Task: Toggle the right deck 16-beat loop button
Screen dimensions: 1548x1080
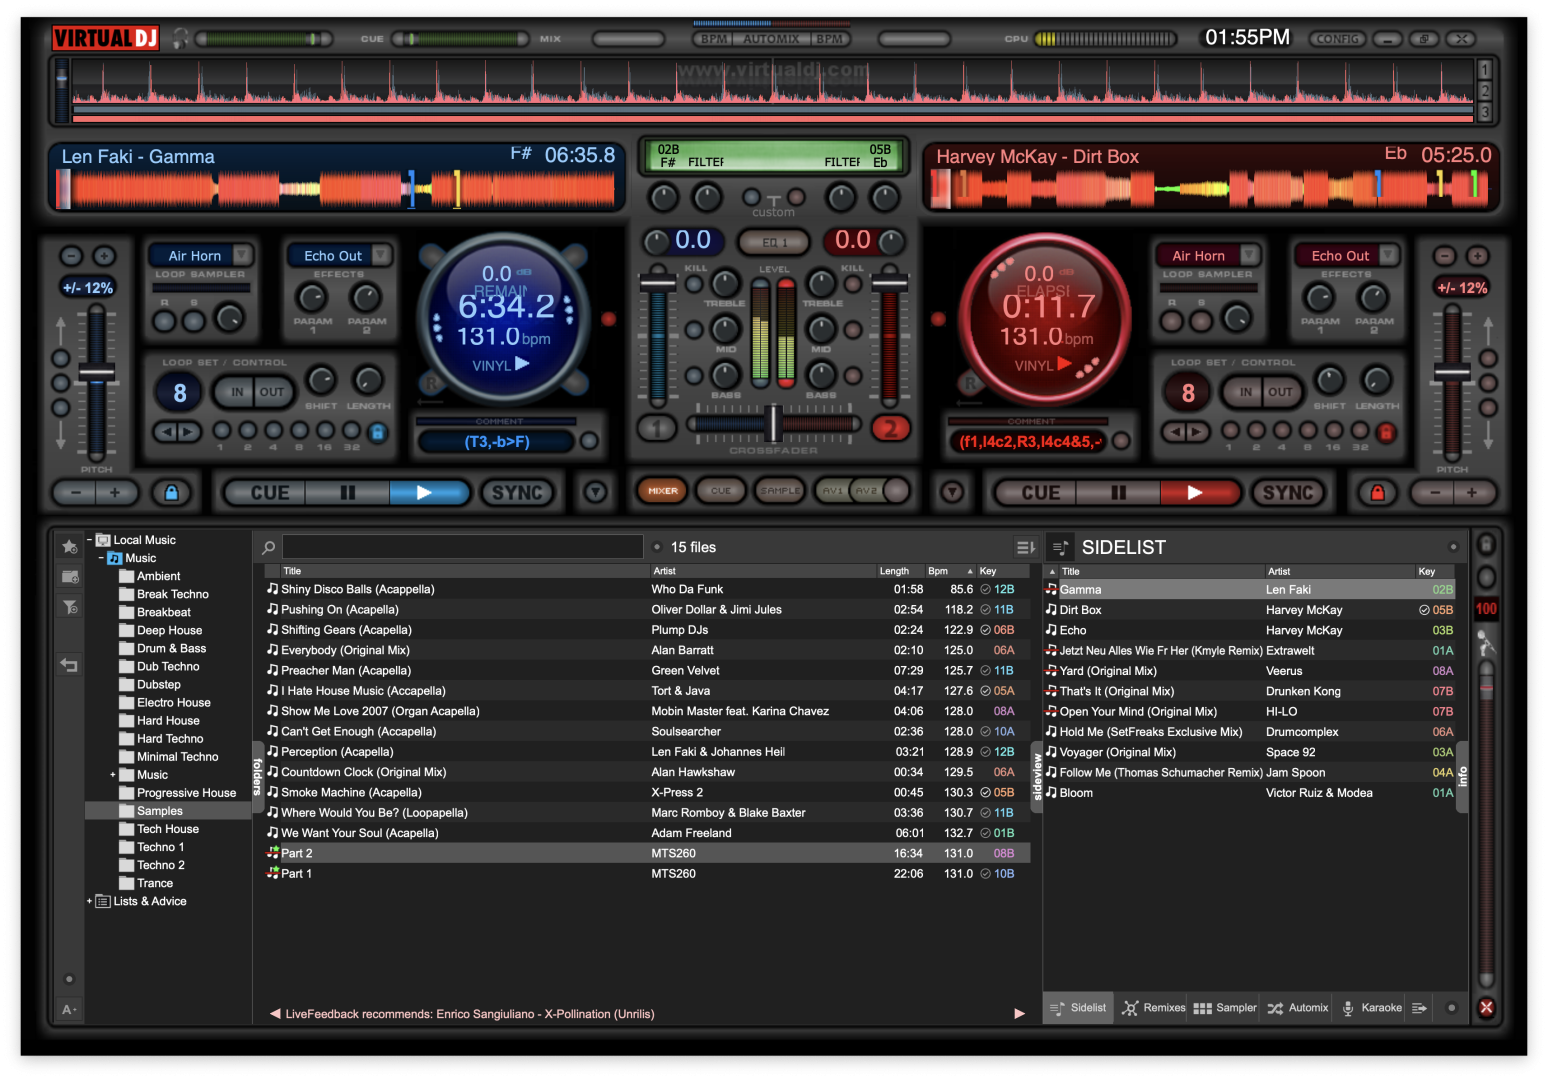Action: [x=1333, y=430]
